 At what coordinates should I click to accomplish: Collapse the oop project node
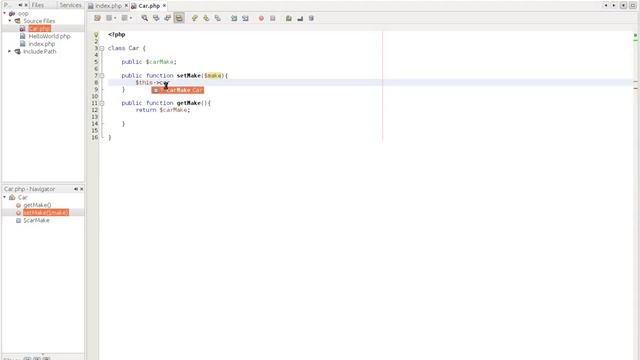pyautogui.click(x=4, y=13)
